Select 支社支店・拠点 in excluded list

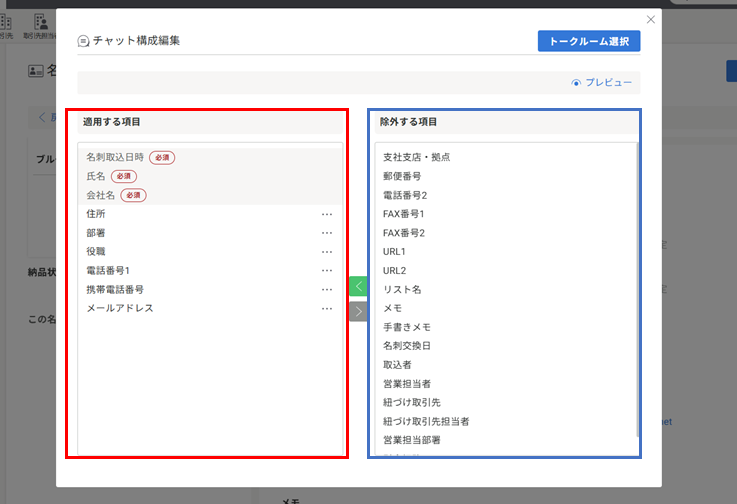click(x=416, y=157)
